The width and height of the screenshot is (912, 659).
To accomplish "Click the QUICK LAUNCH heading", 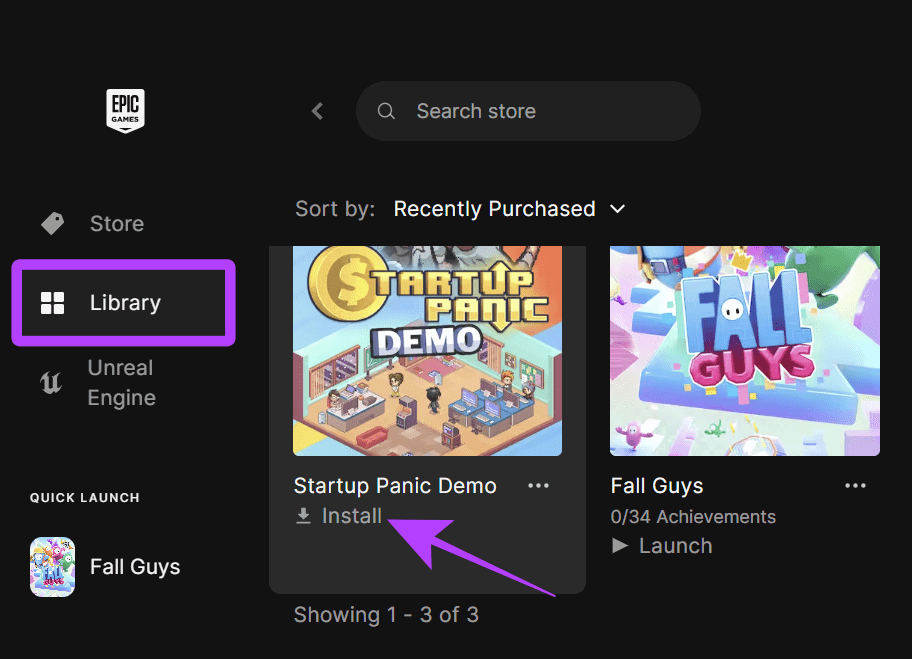I will click(x=85, y=498).
